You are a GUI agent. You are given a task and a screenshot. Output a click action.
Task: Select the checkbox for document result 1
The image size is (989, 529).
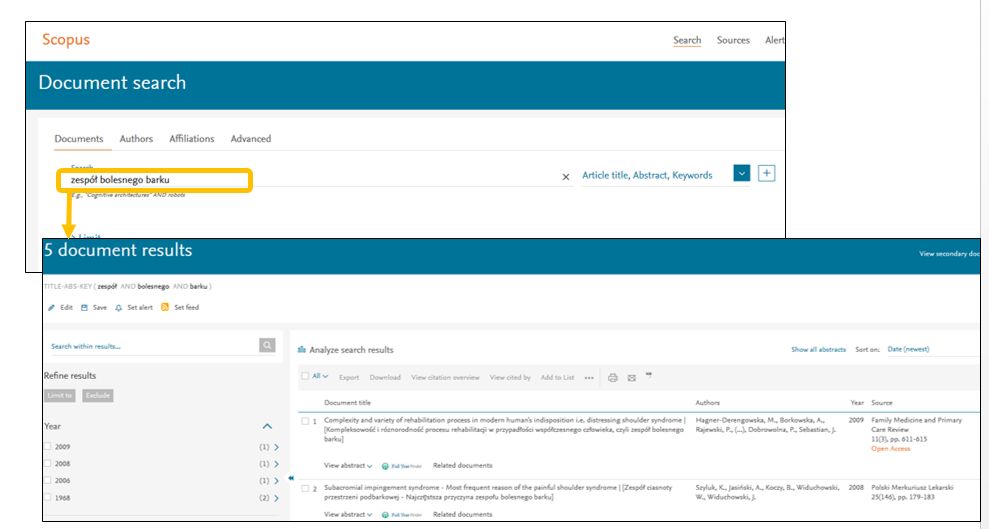coord(306,421)
